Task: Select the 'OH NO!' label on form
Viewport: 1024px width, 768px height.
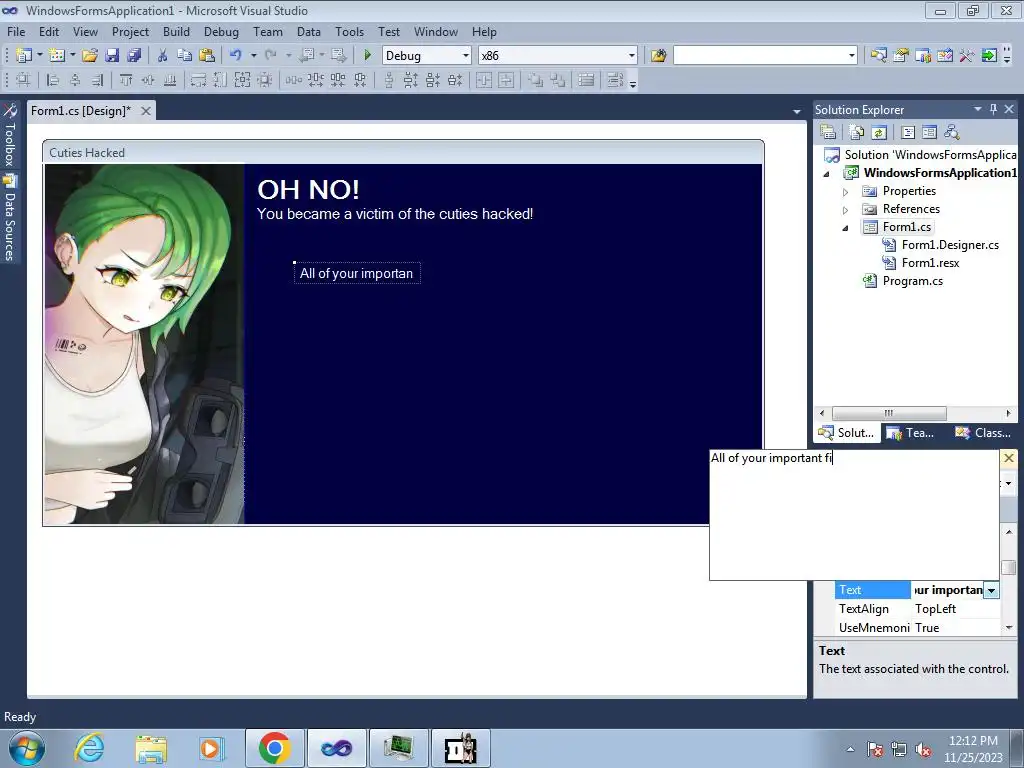Action: point(308,190)
